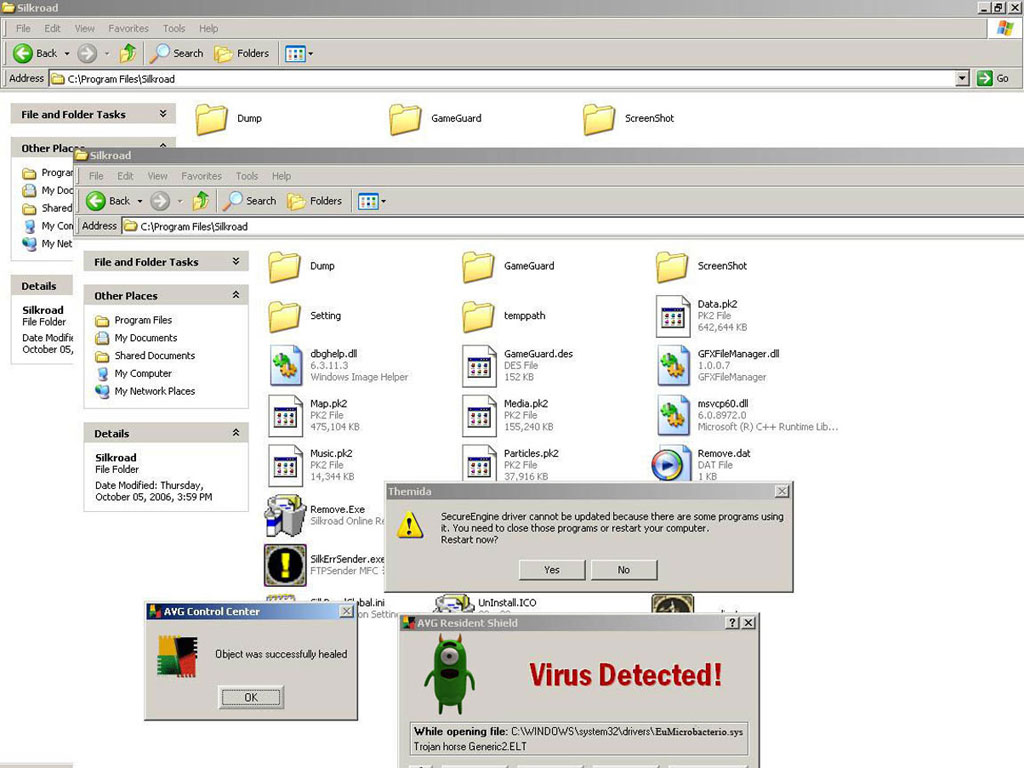Open Program Files link in front window
1024x768 pixels.
click(143, 321)
